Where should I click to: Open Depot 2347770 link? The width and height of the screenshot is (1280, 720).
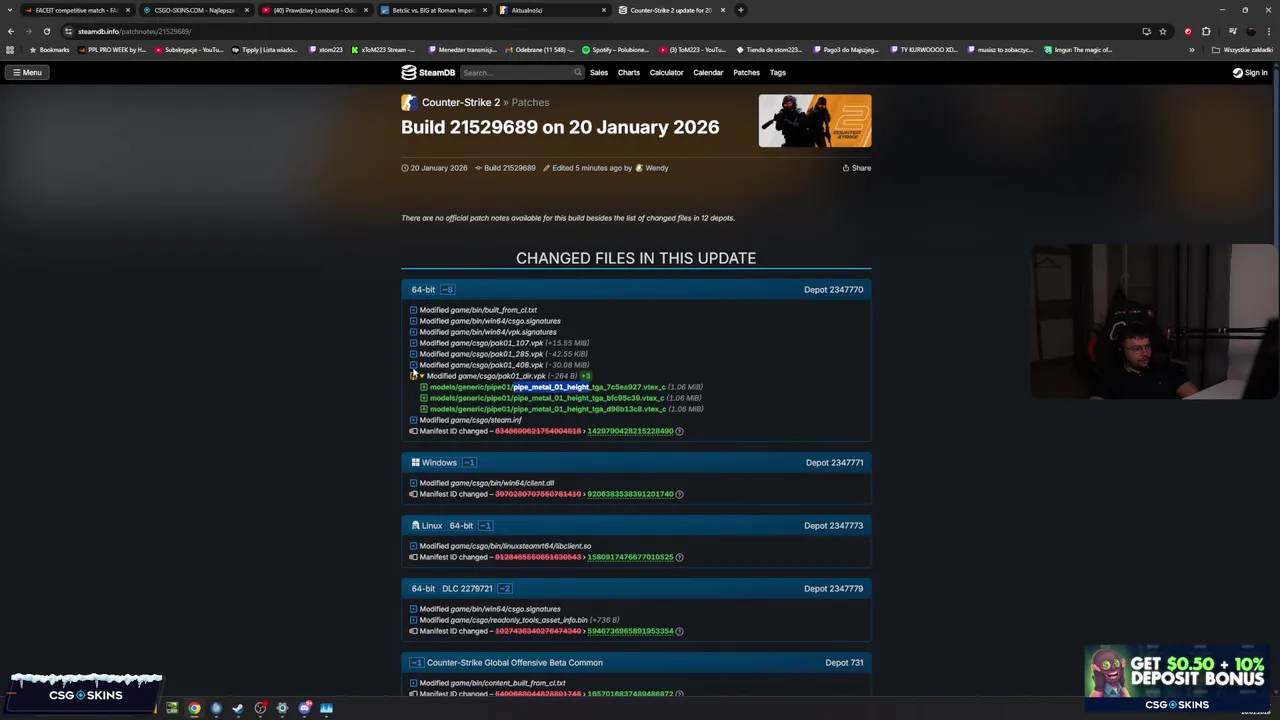click(x=833, y=289)
